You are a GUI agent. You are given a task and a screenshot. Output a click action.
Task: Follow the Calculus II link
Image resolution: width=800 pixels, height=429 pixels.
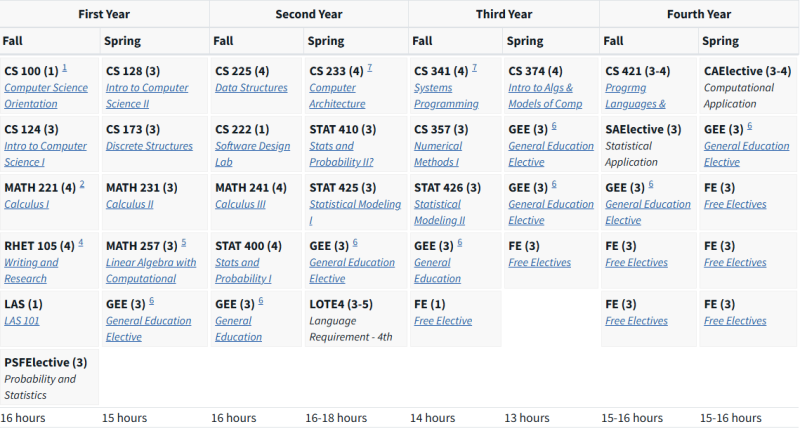[130, 204]
